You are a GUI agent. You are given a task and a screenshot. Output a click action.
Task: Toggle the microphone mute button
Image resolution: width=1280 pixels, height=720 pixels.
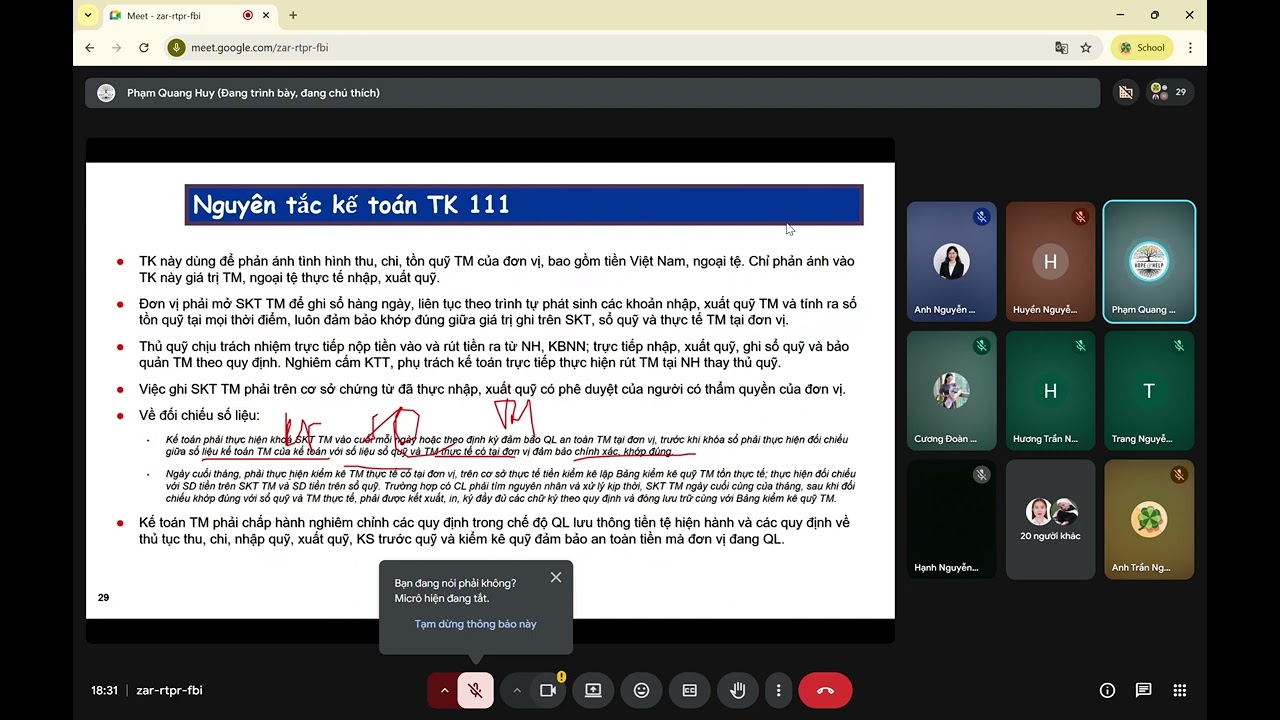(476, 690)
